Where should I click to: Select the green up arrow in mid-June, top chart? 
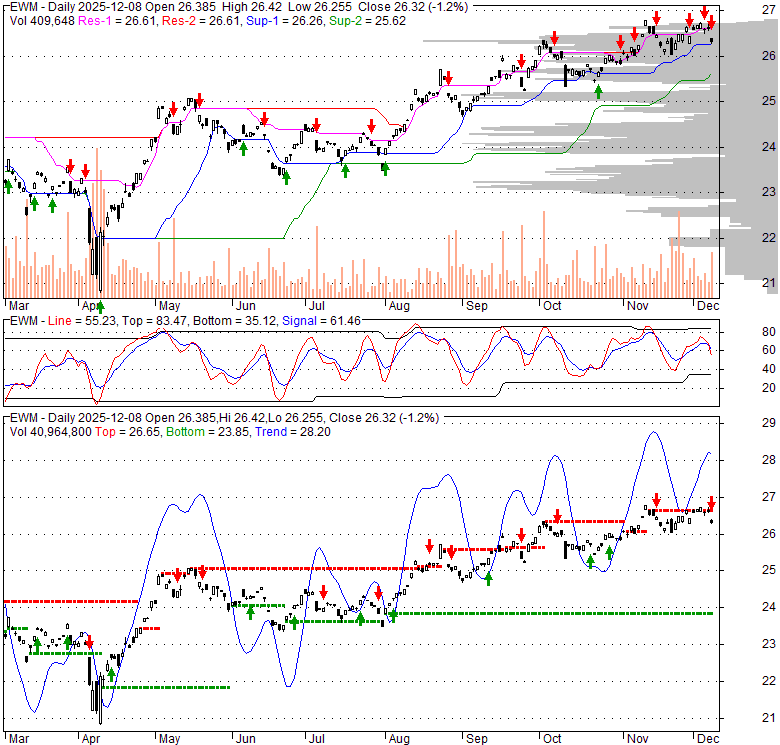pos(286,177)
